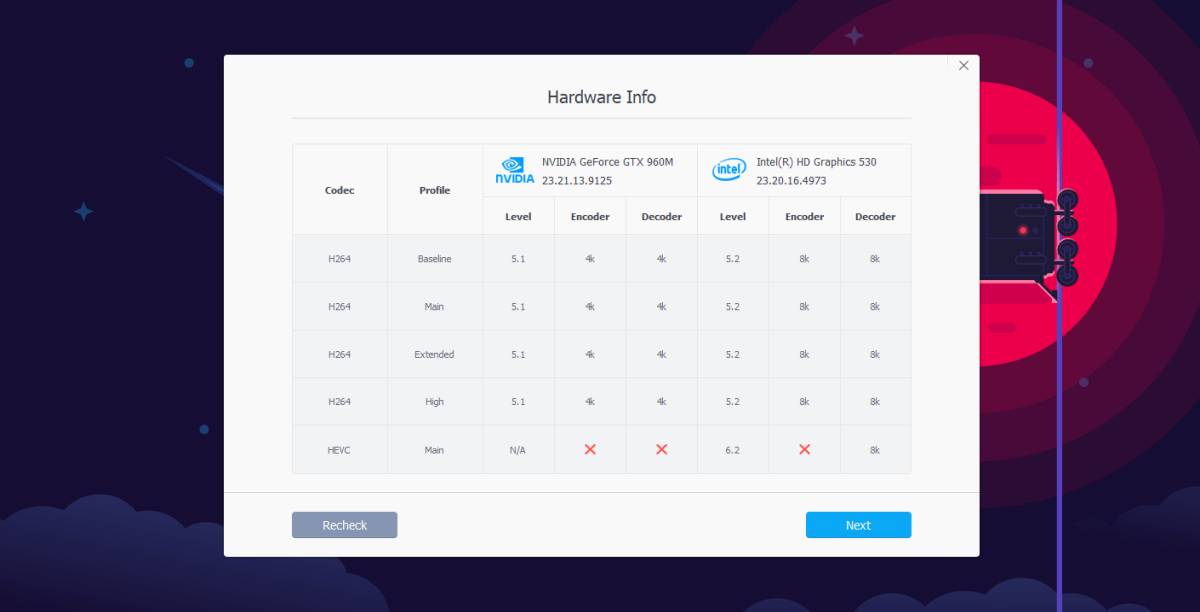Select Intel level 5.2 in High row

pyautogui.click(x=733, y=402)
